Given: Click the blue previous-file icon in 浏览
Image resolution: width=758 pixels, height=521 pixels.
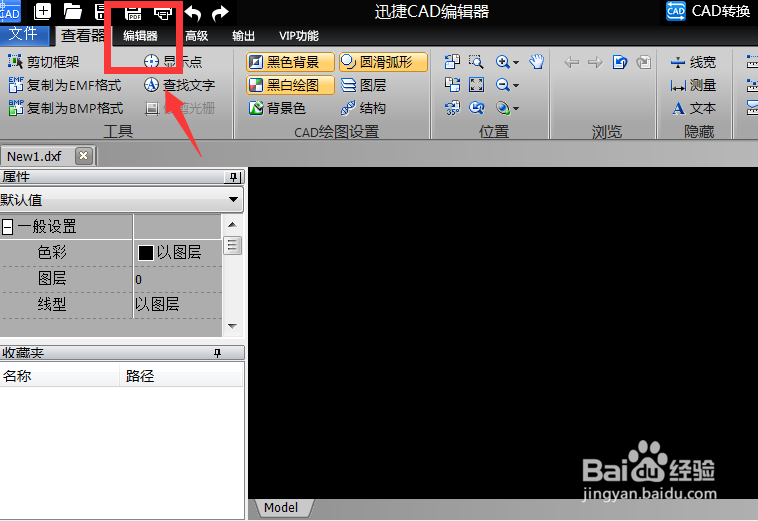Looking at the screenshot, I should click(x=620, y=62).
